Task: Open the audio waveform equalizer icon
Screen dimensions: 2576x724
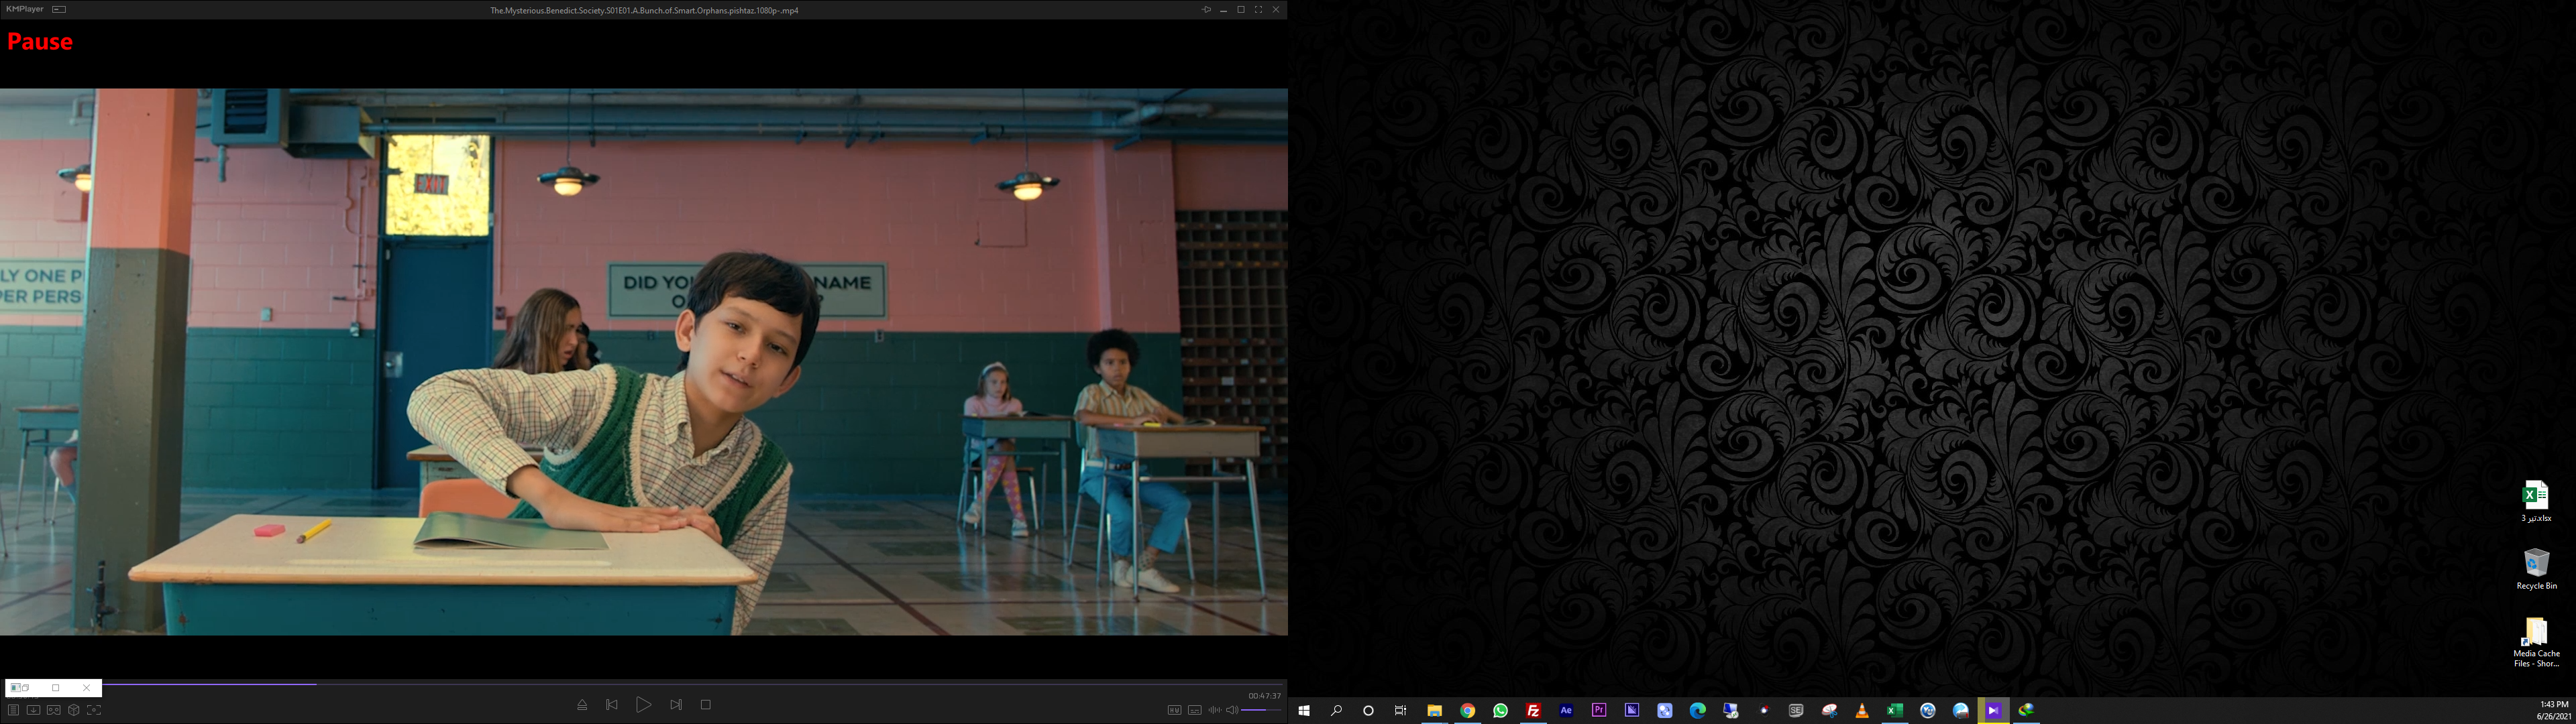Action: coord(1214,710)
